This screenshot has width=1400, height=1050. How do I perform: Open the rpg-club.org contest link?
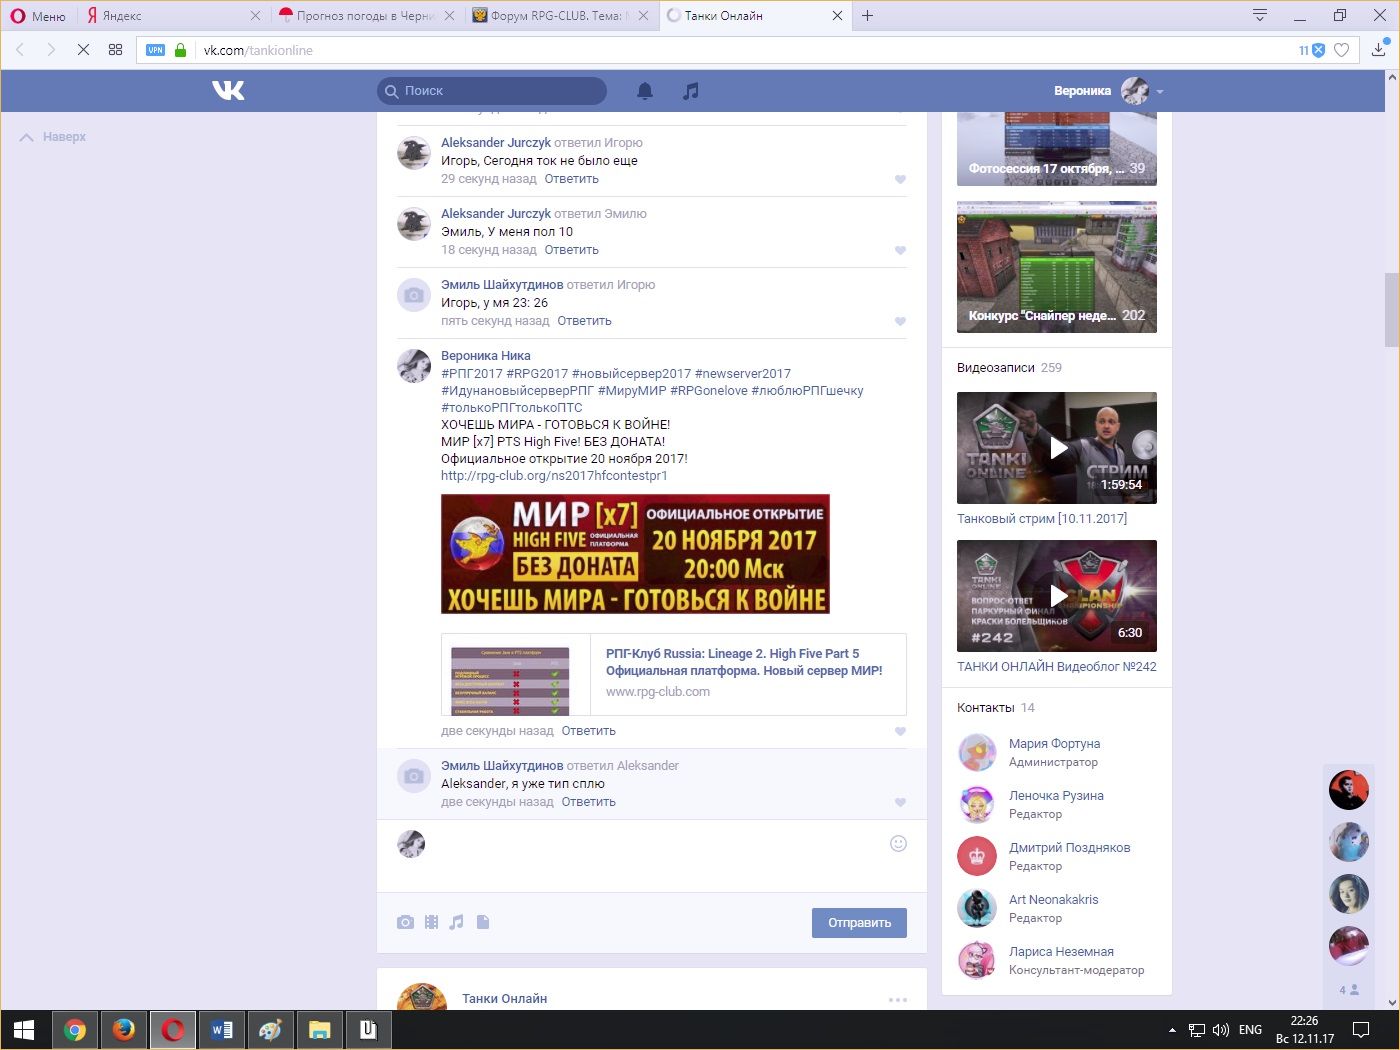(x=554, y=476)
